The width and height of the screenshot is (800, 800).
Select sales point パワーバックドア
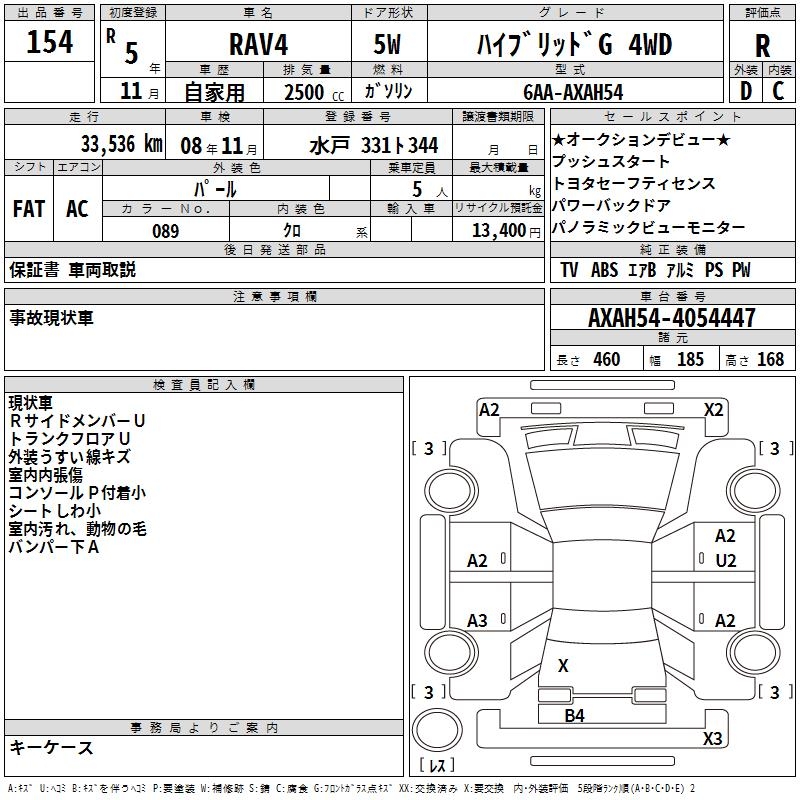(x=611, y=206)
